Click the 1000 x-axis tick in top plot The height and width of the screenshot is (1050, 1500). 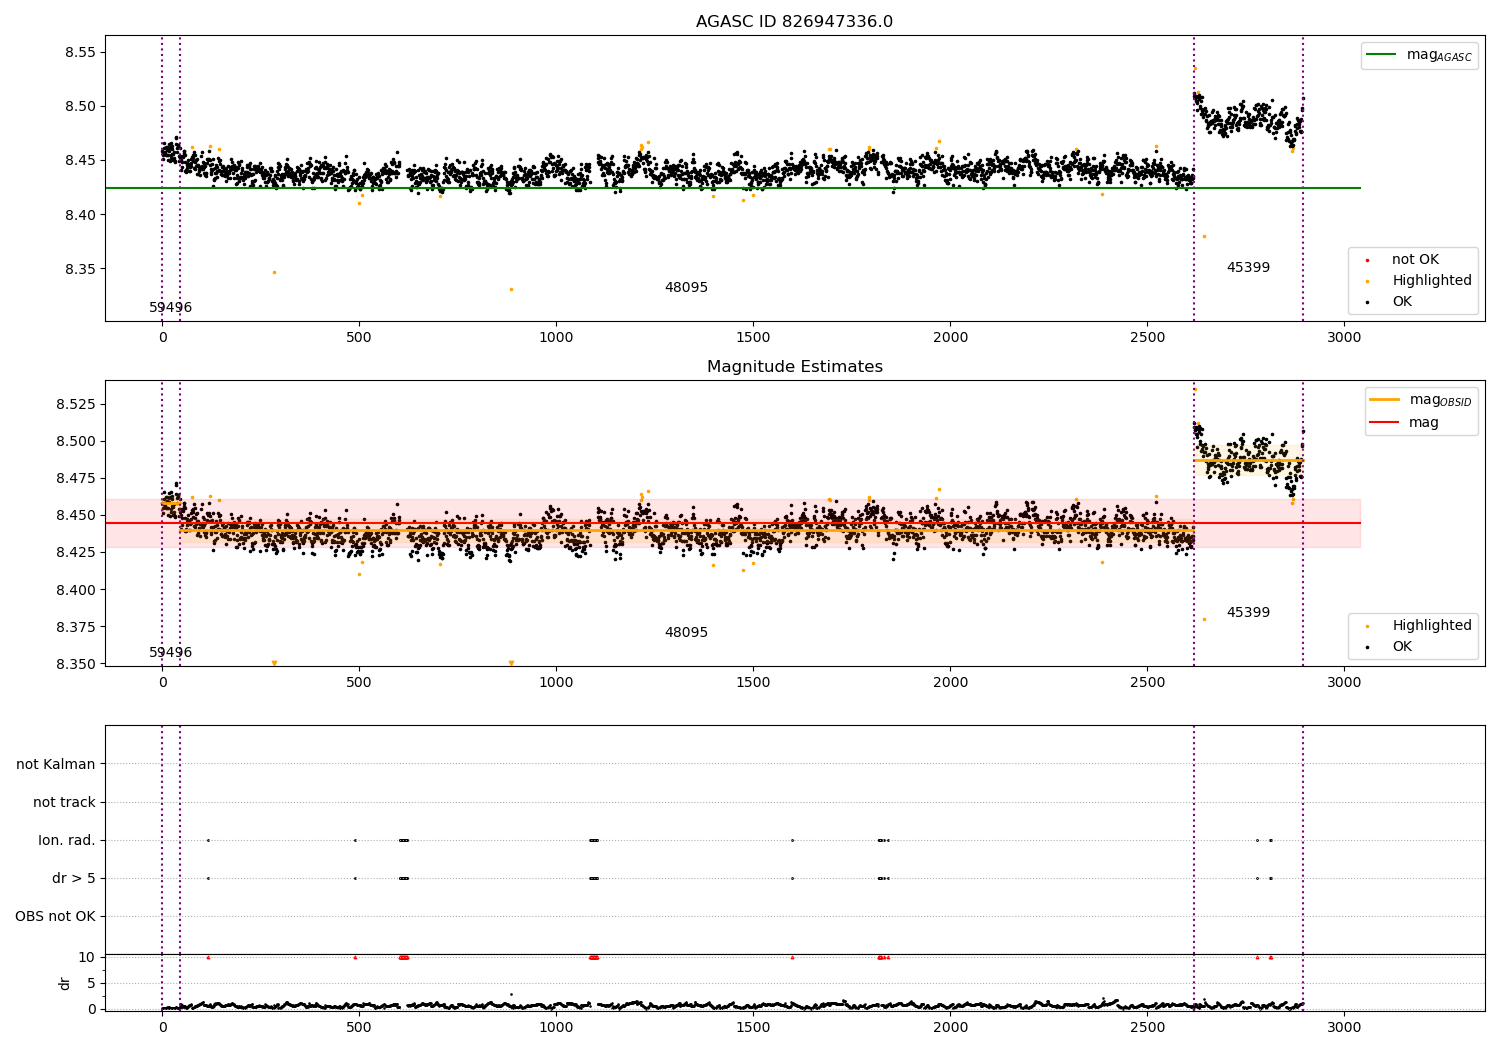click(x=556, y=337)
